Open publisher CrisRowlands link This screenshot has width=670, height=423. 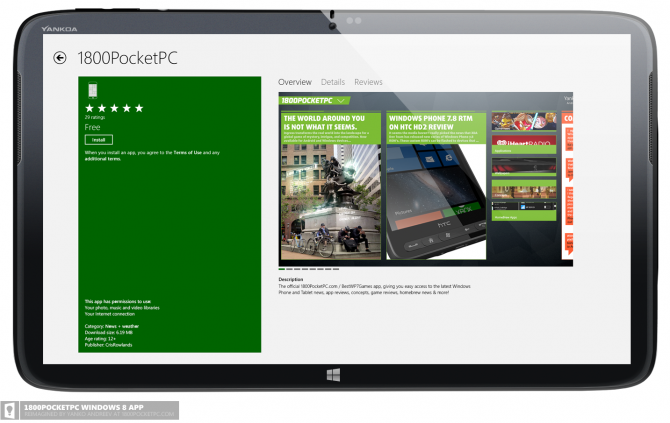(118, 345)
